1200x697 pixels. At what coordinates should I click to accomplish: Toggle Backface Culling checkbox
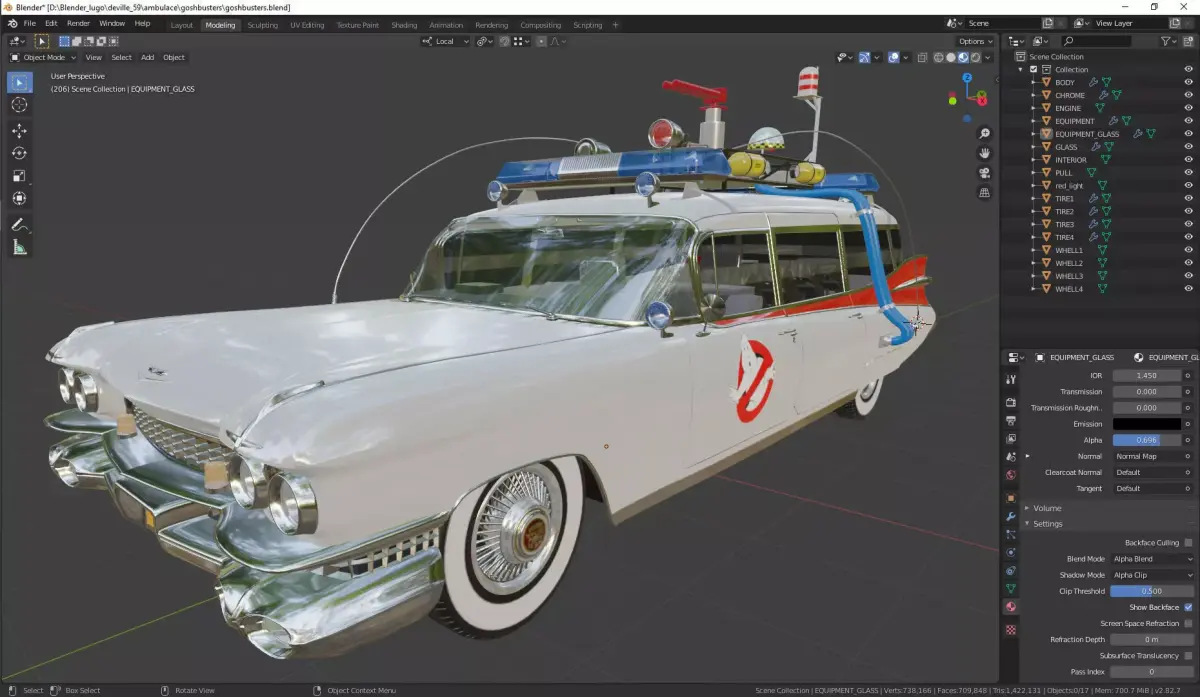[1188, 542]
